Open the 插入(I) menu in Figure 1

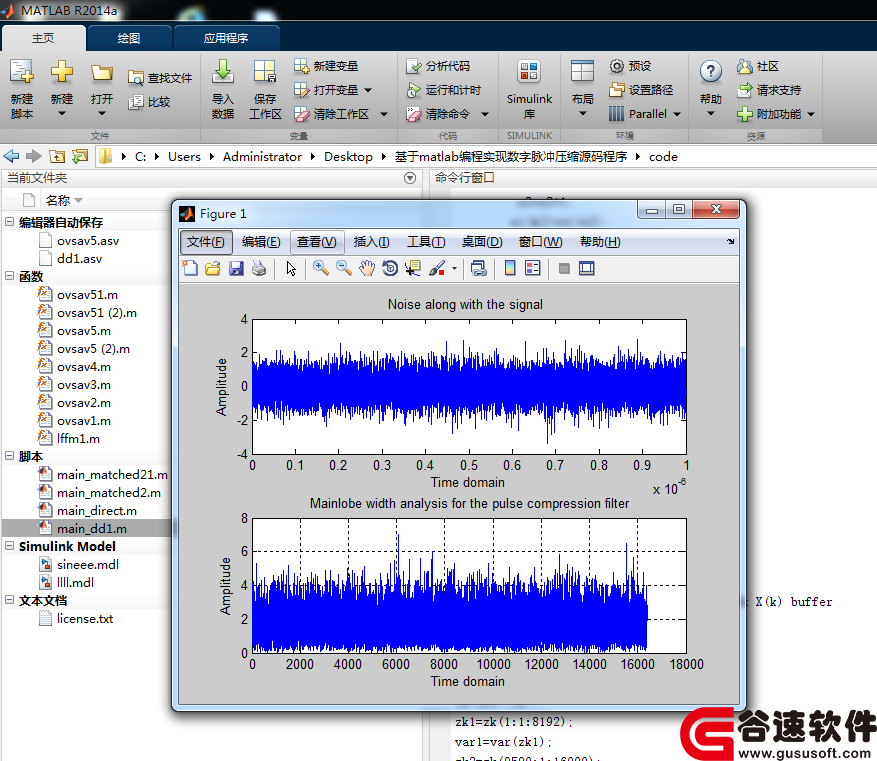371,242
